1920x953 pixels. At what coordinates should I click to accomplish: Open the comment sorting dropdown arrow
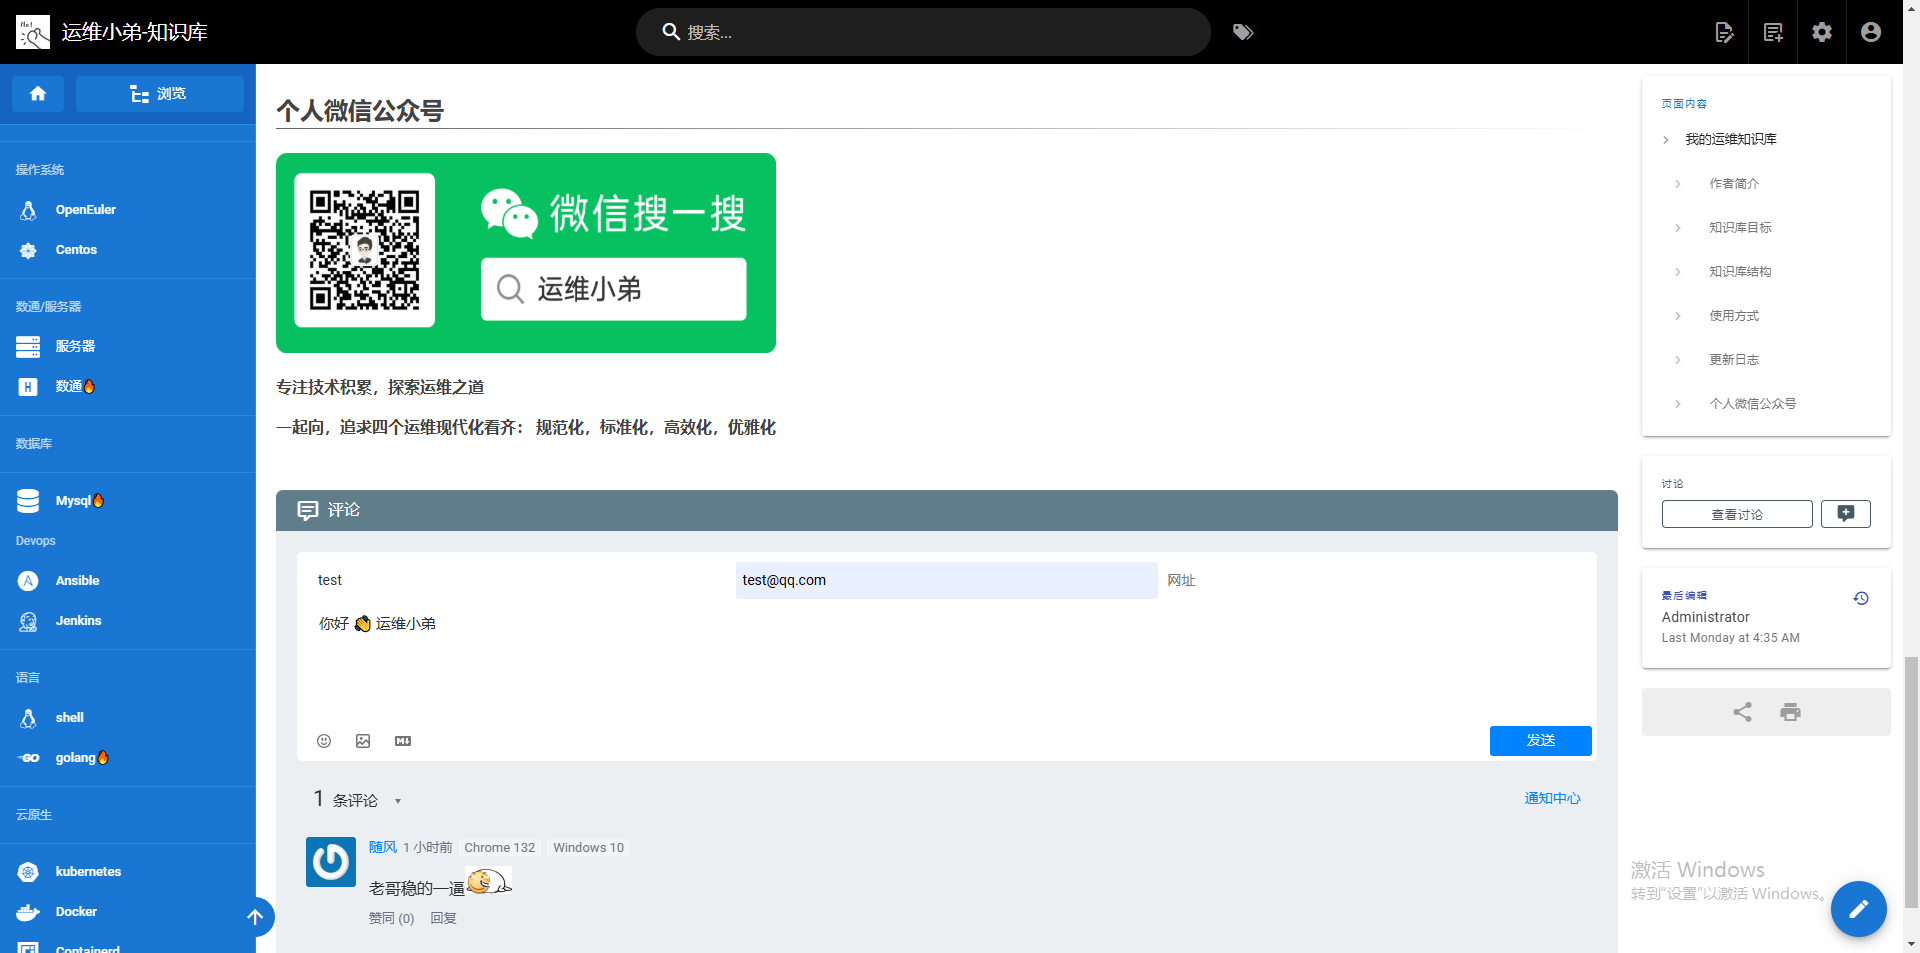coord(397,800)
